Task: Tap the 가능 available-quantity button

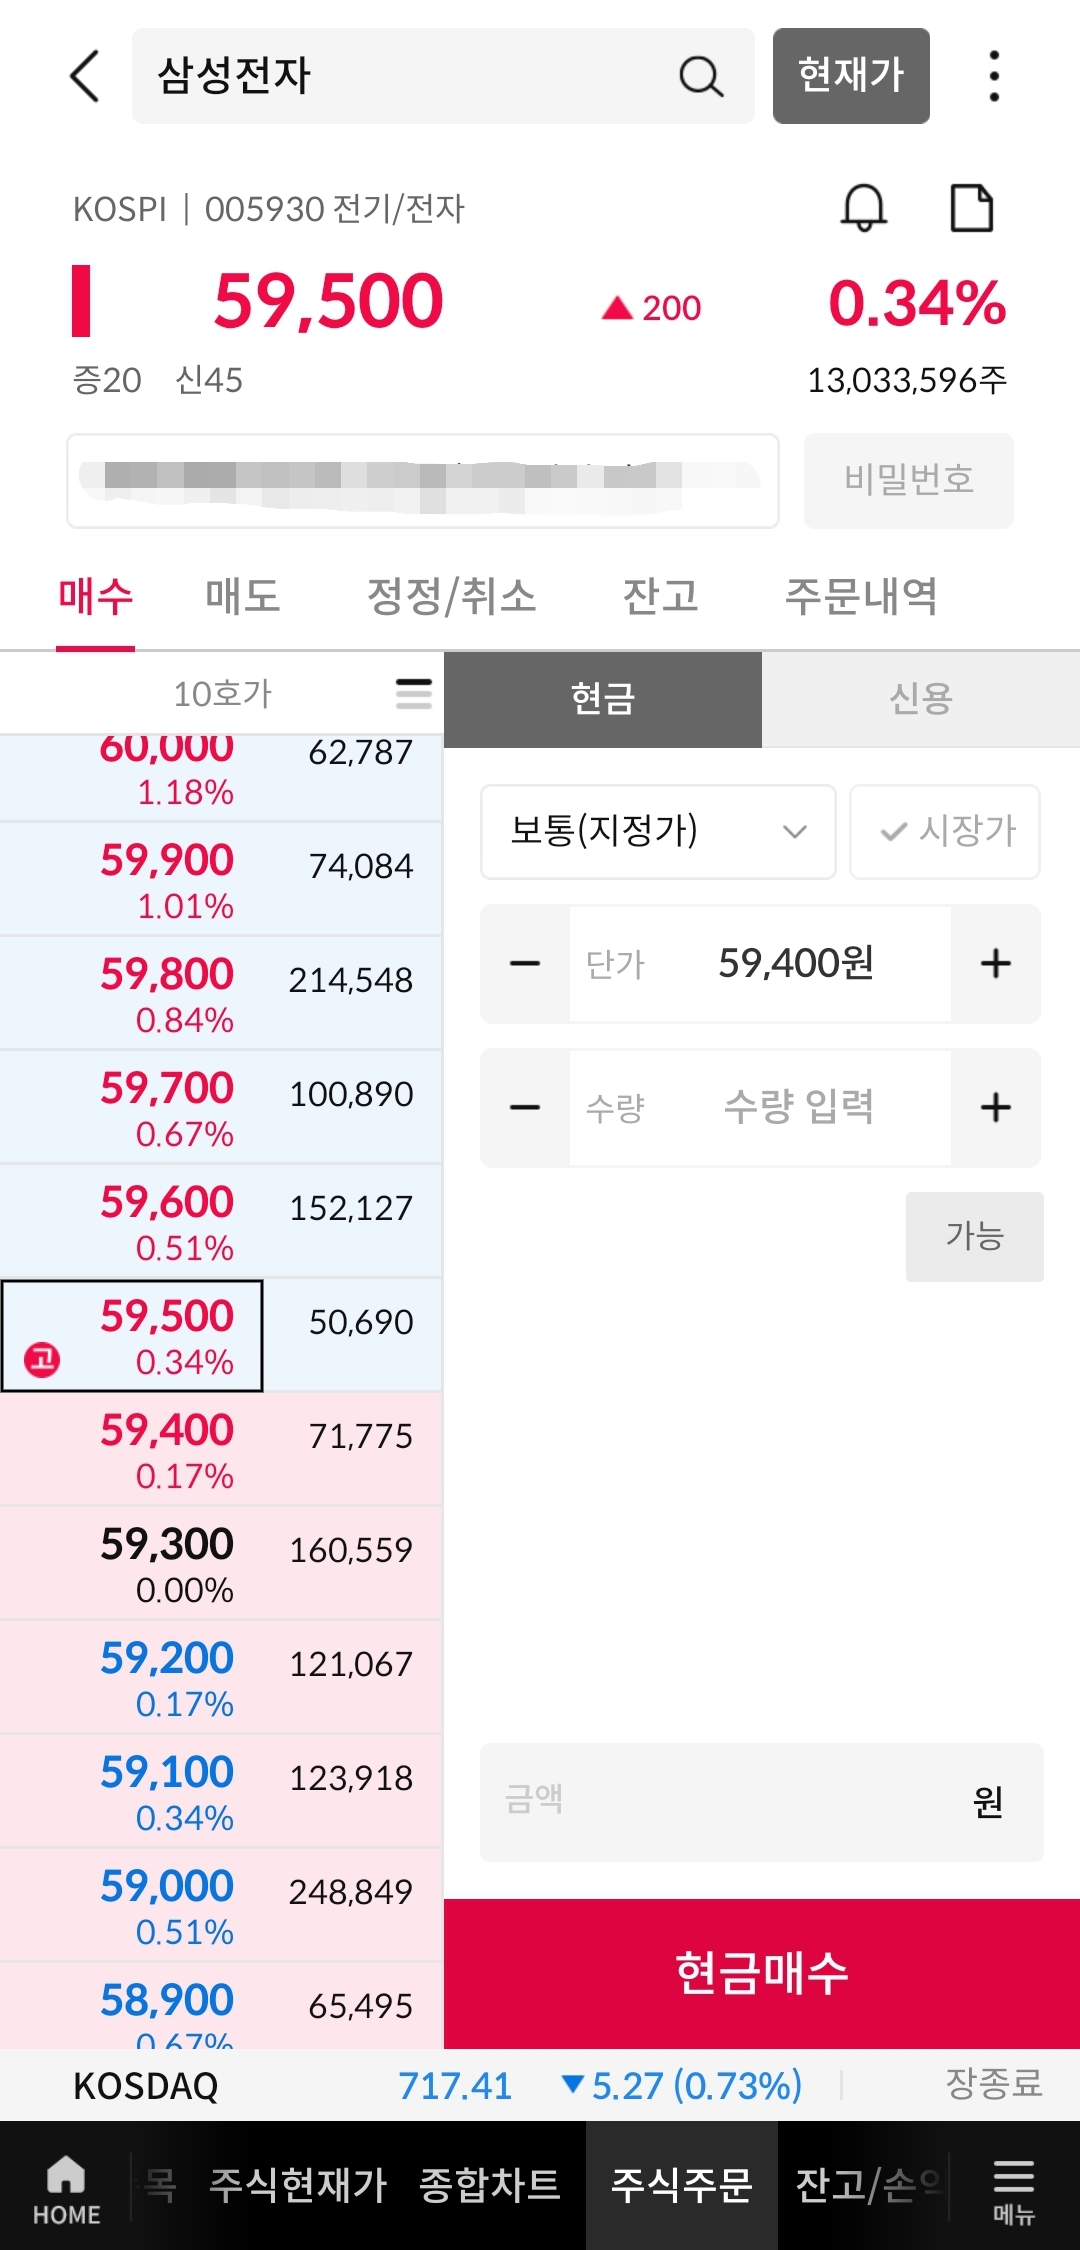Action: click(x=974, y=1237)
